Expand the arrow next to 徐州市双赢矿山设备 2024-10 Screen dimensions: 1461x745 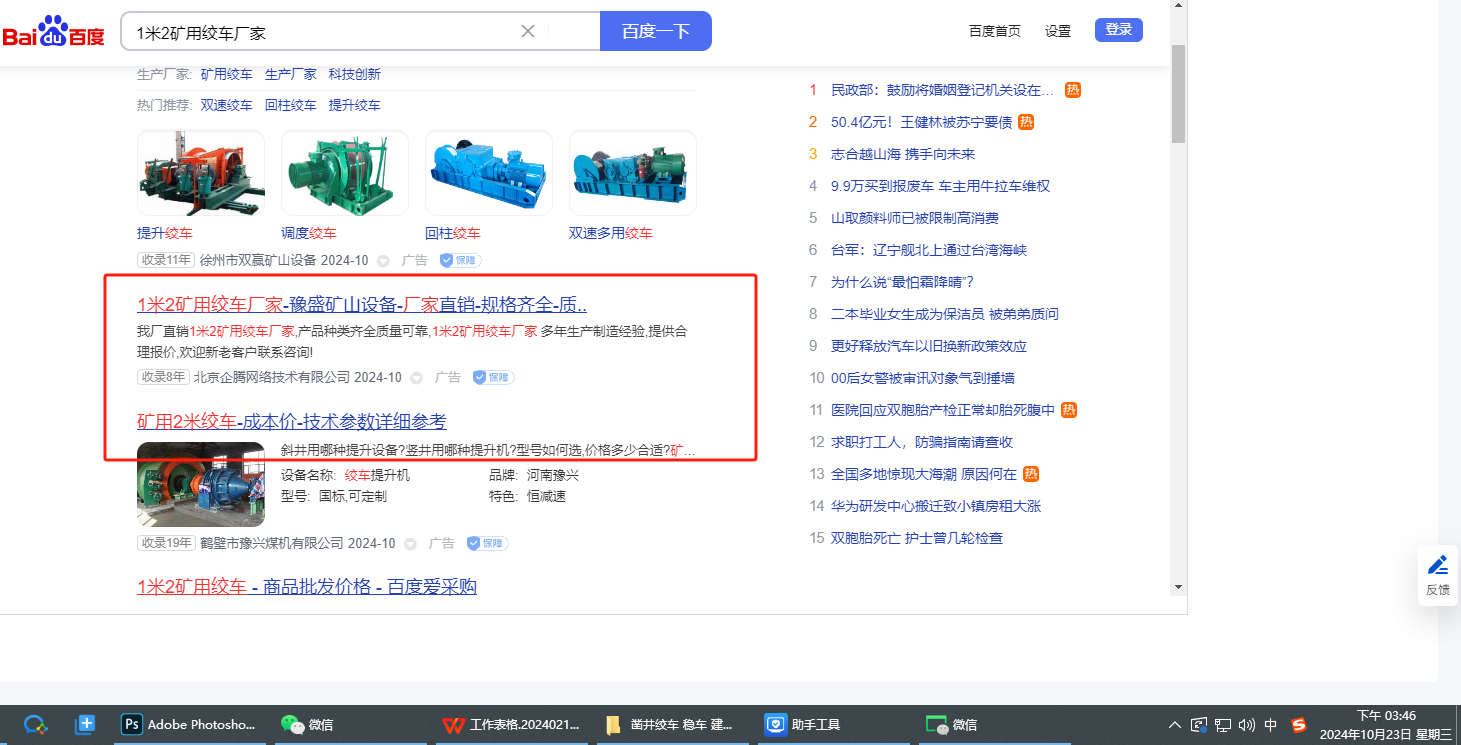click(383, 260)
